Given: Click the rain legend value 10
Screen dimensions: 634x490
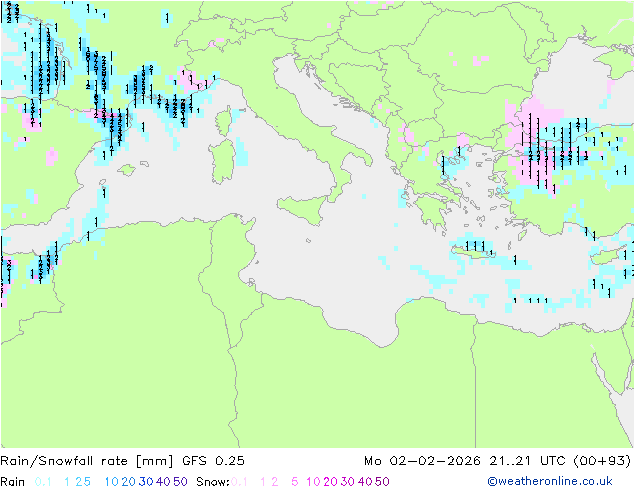Looking at the screenshot, I should (112, 482).
